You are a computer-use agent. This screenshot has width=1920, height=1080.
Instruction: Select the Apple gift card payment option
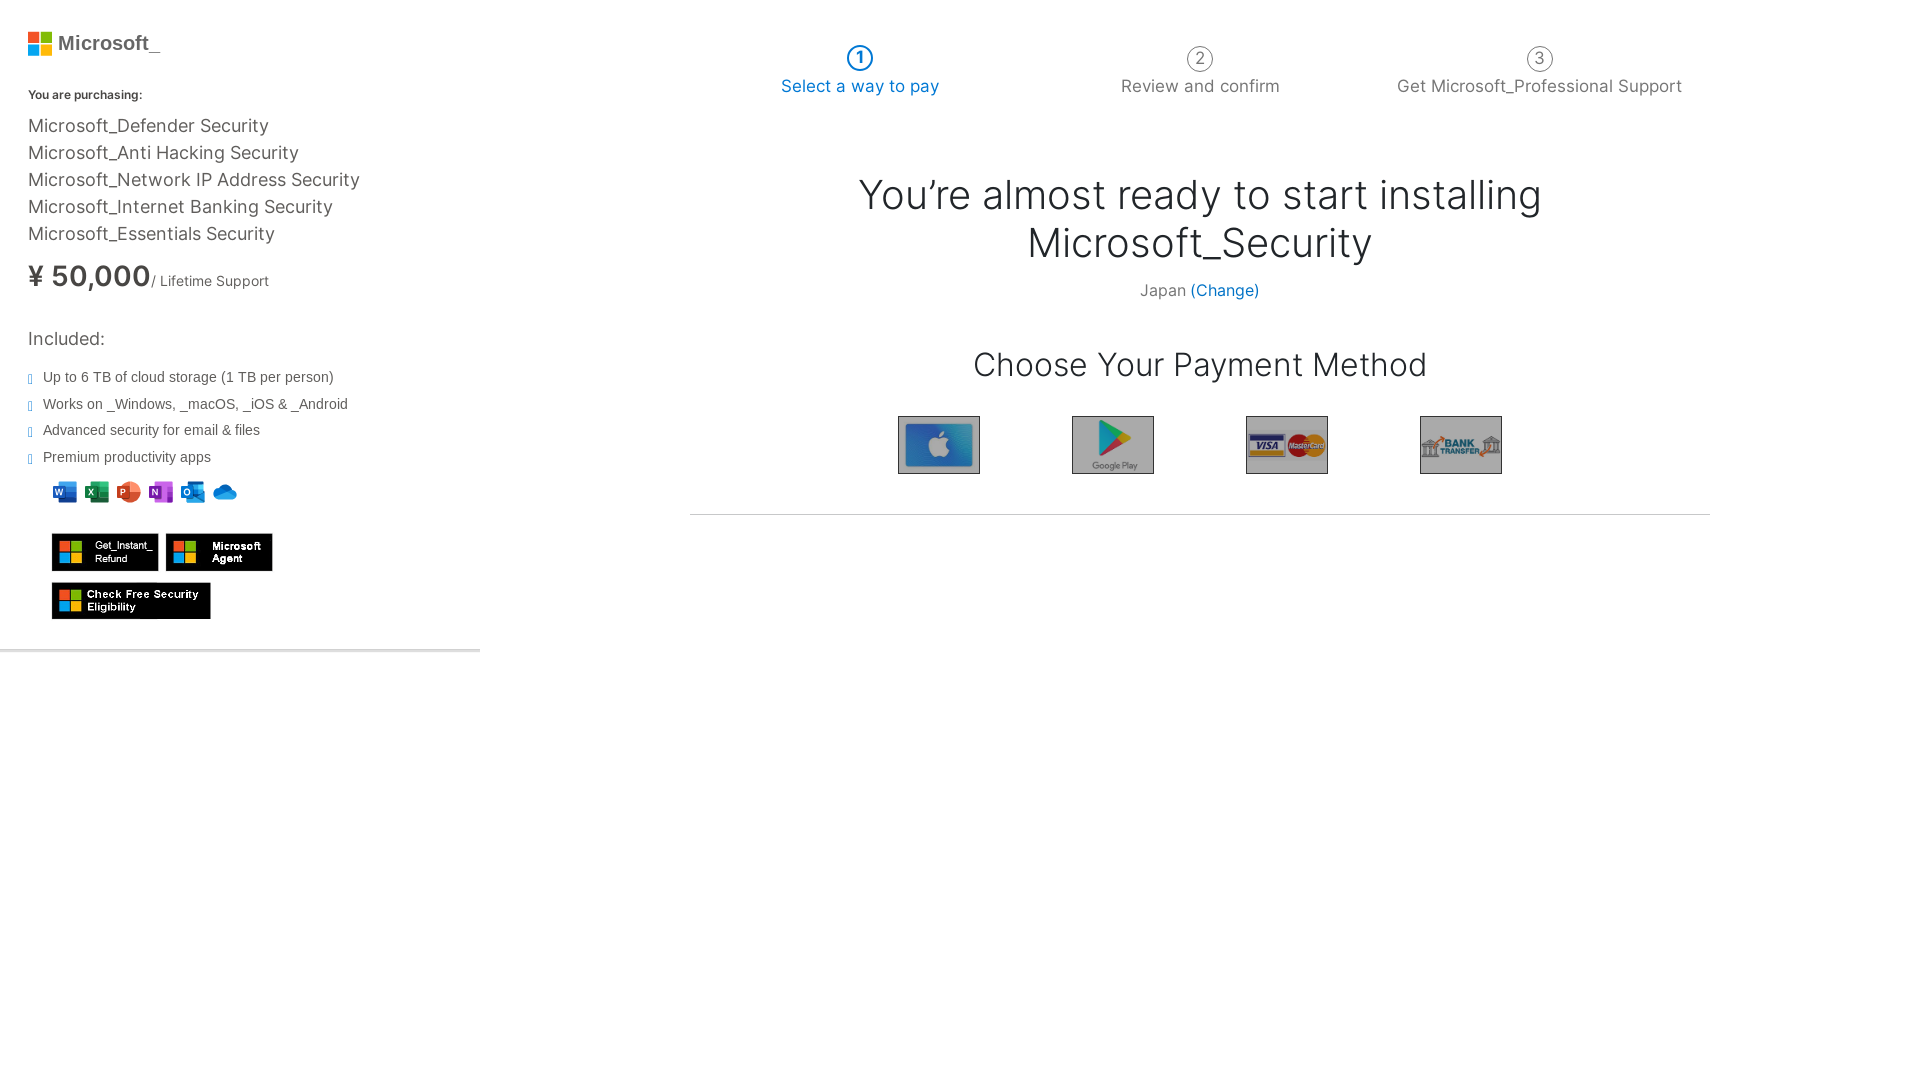pos(939,445)
